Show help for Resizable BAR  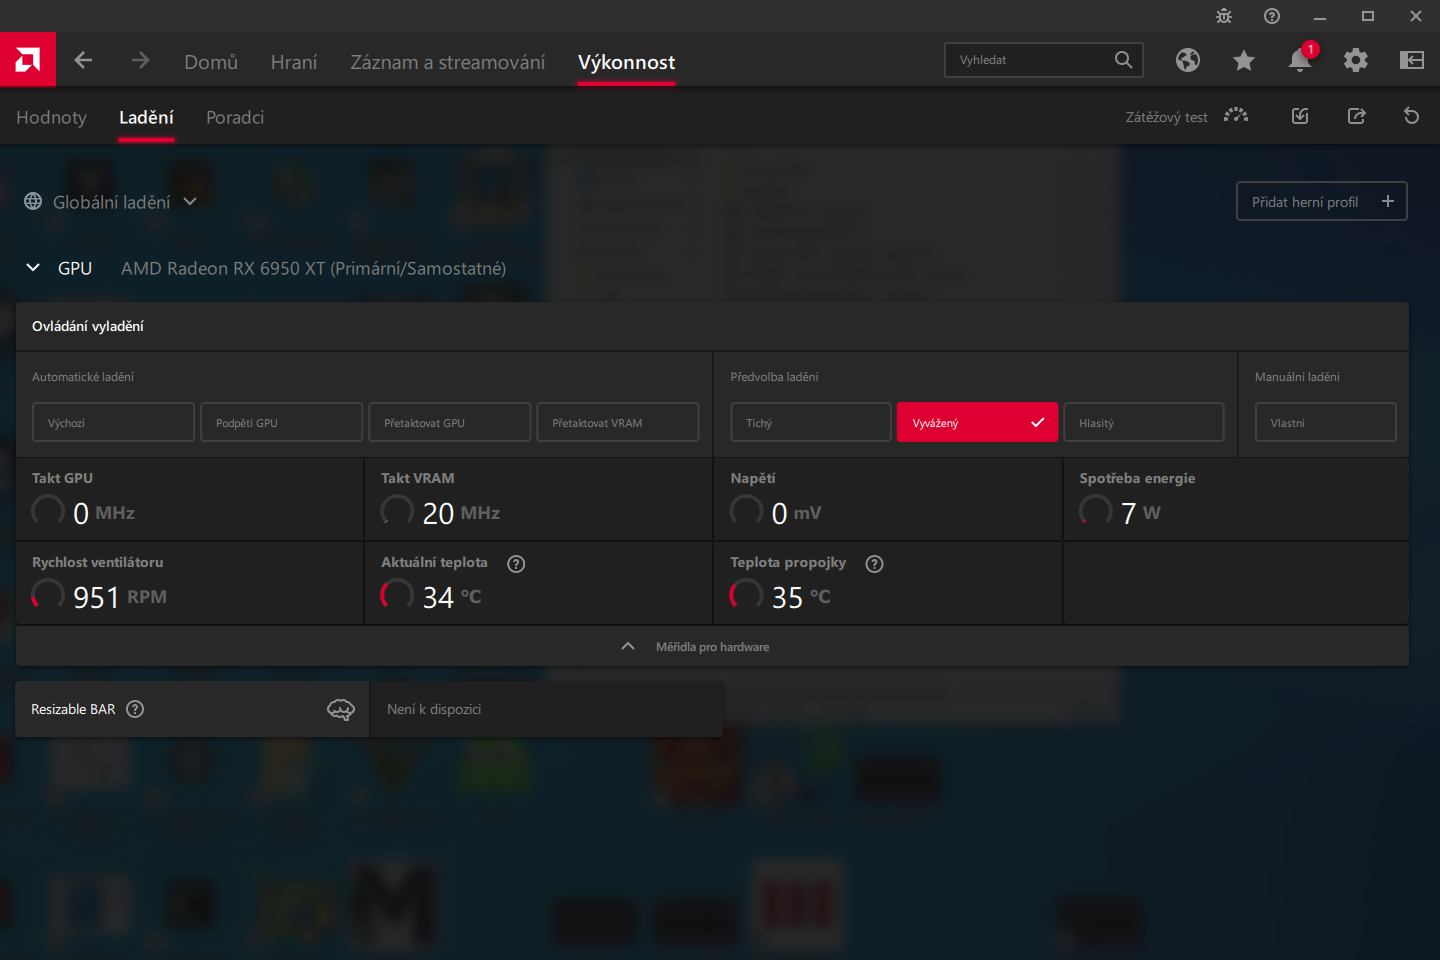pyautogui.click(x=135, y=709)
